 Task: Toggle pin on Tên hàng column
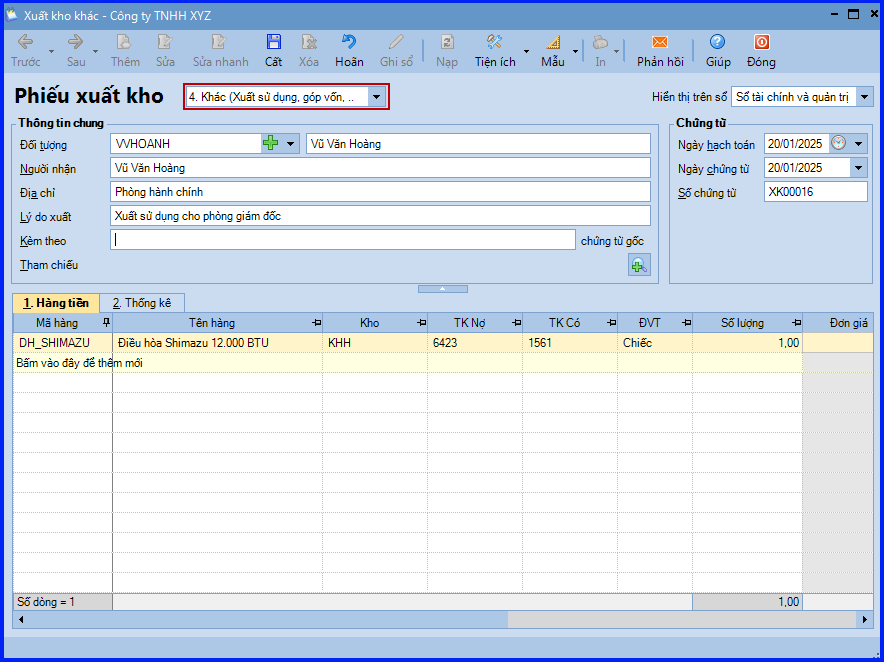[x=316, y=323]
